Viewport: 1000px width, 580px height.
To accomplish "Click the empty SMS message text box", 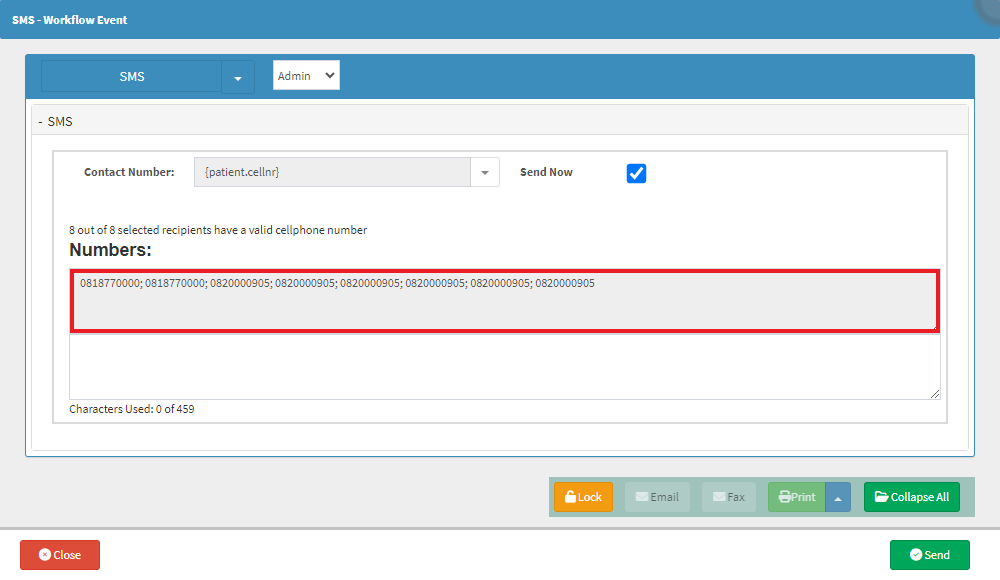I will point(504,367).
